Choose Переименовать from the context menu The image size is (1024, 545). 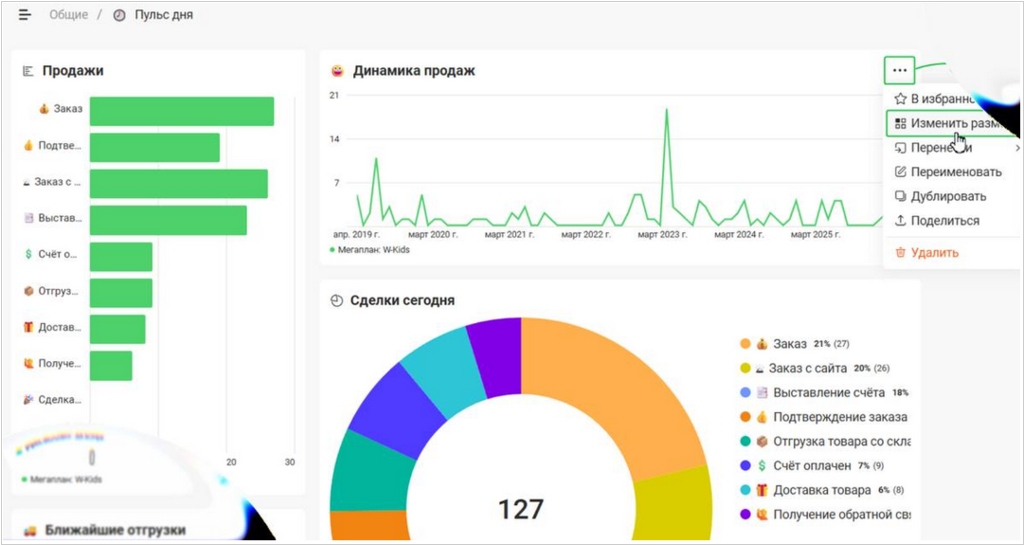(x=955, y=172)
